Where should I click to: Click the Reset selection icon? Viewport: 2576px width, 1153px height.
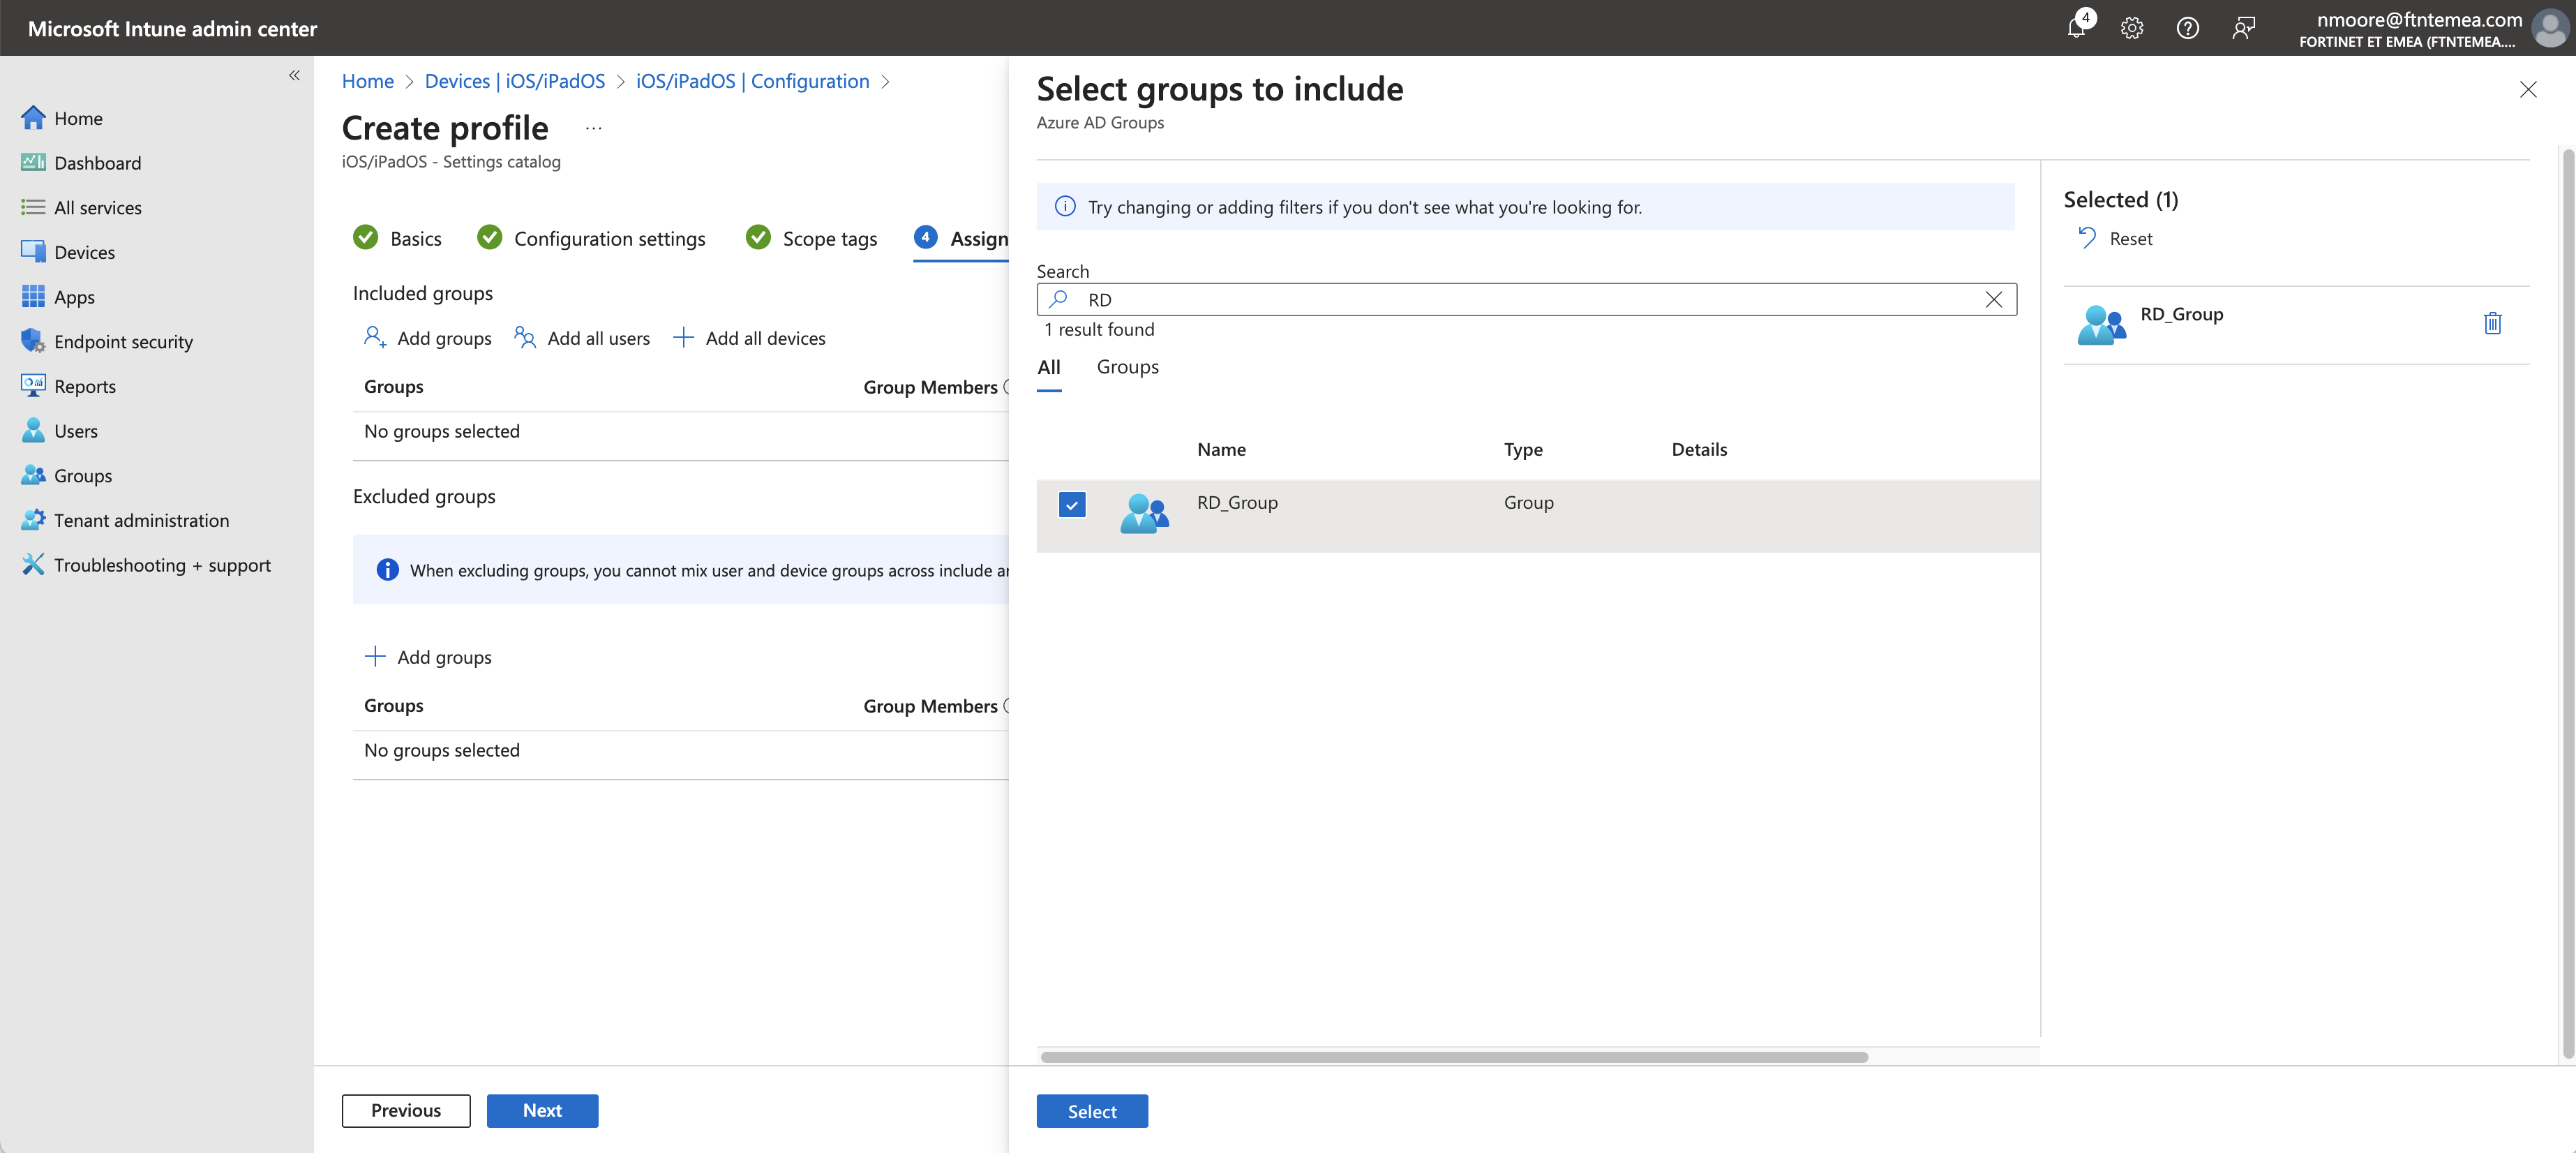click(2087, 238)
